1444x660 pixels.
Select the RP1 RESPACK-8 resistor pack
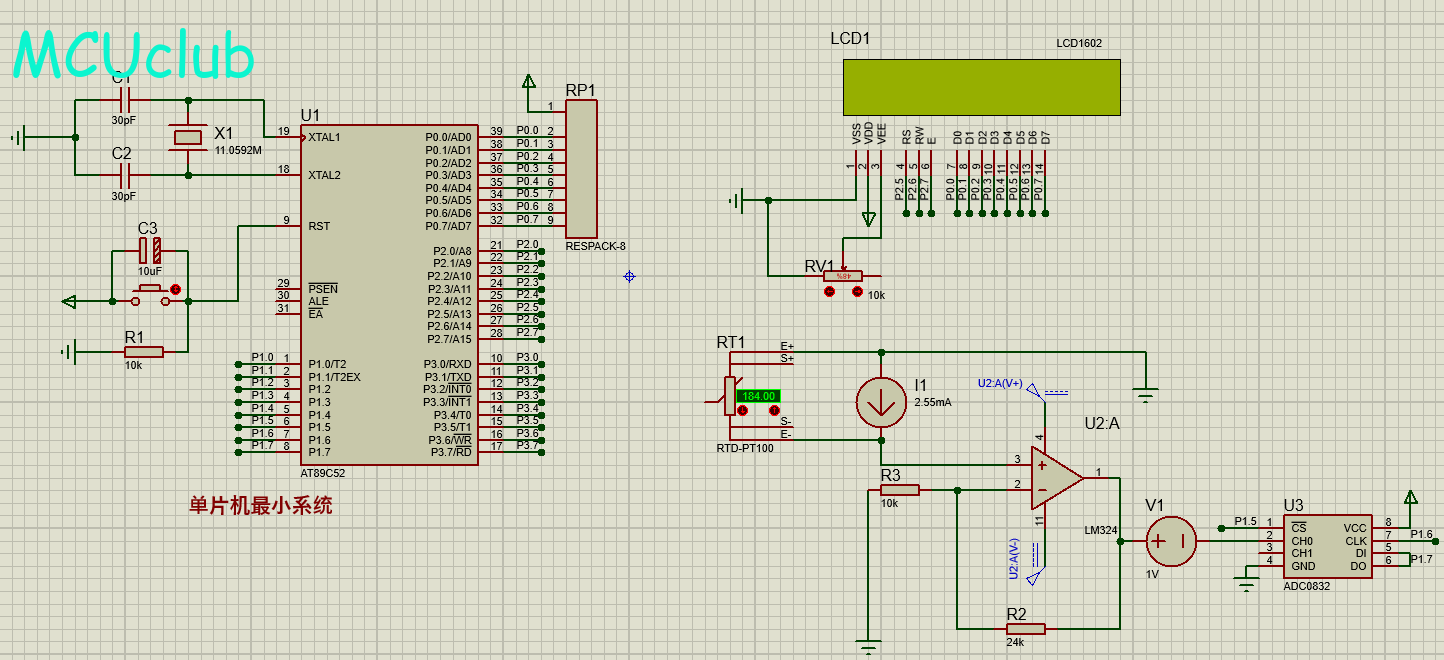point(581,169)
